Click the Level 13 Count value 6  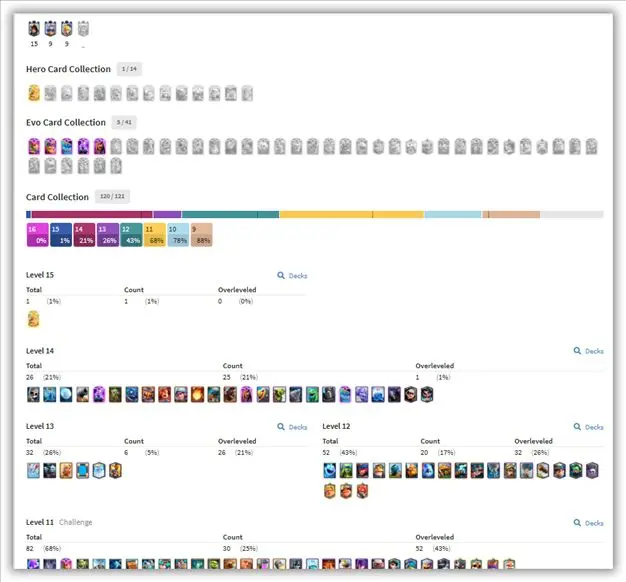click(126, 452)
